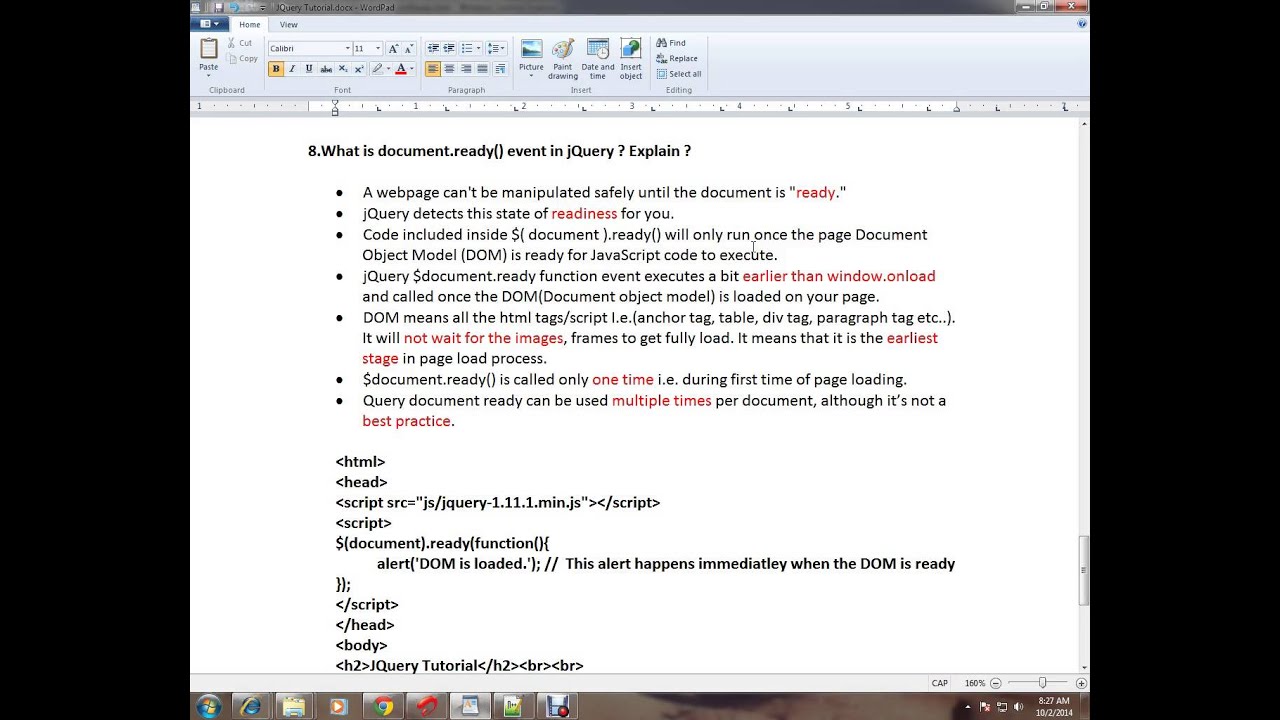Click the zoom slider handle
The width and height of the screenshot is (1280, 720).
[1041, 683]
